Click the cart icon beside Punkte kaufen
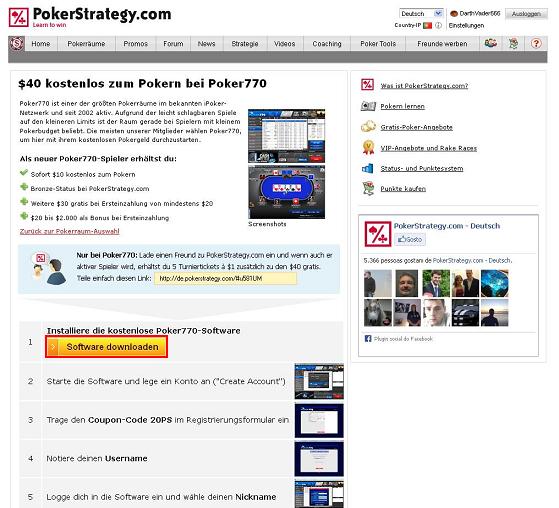This screenshot has height=508, width=559. point(368,188)
